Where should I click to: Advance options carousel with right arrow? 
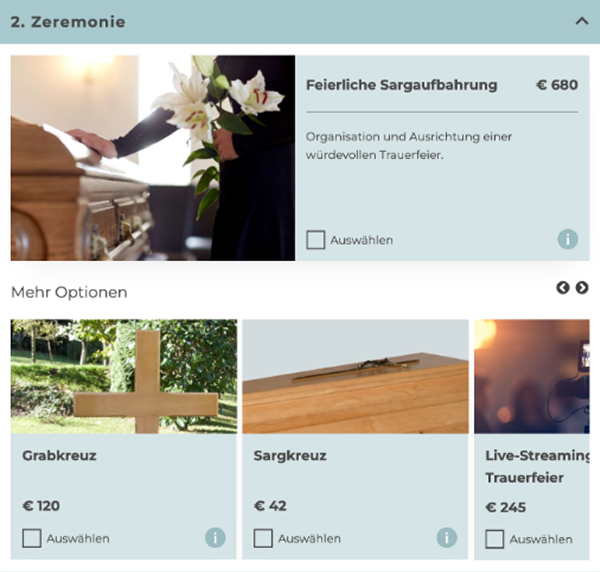pos(582,288)
